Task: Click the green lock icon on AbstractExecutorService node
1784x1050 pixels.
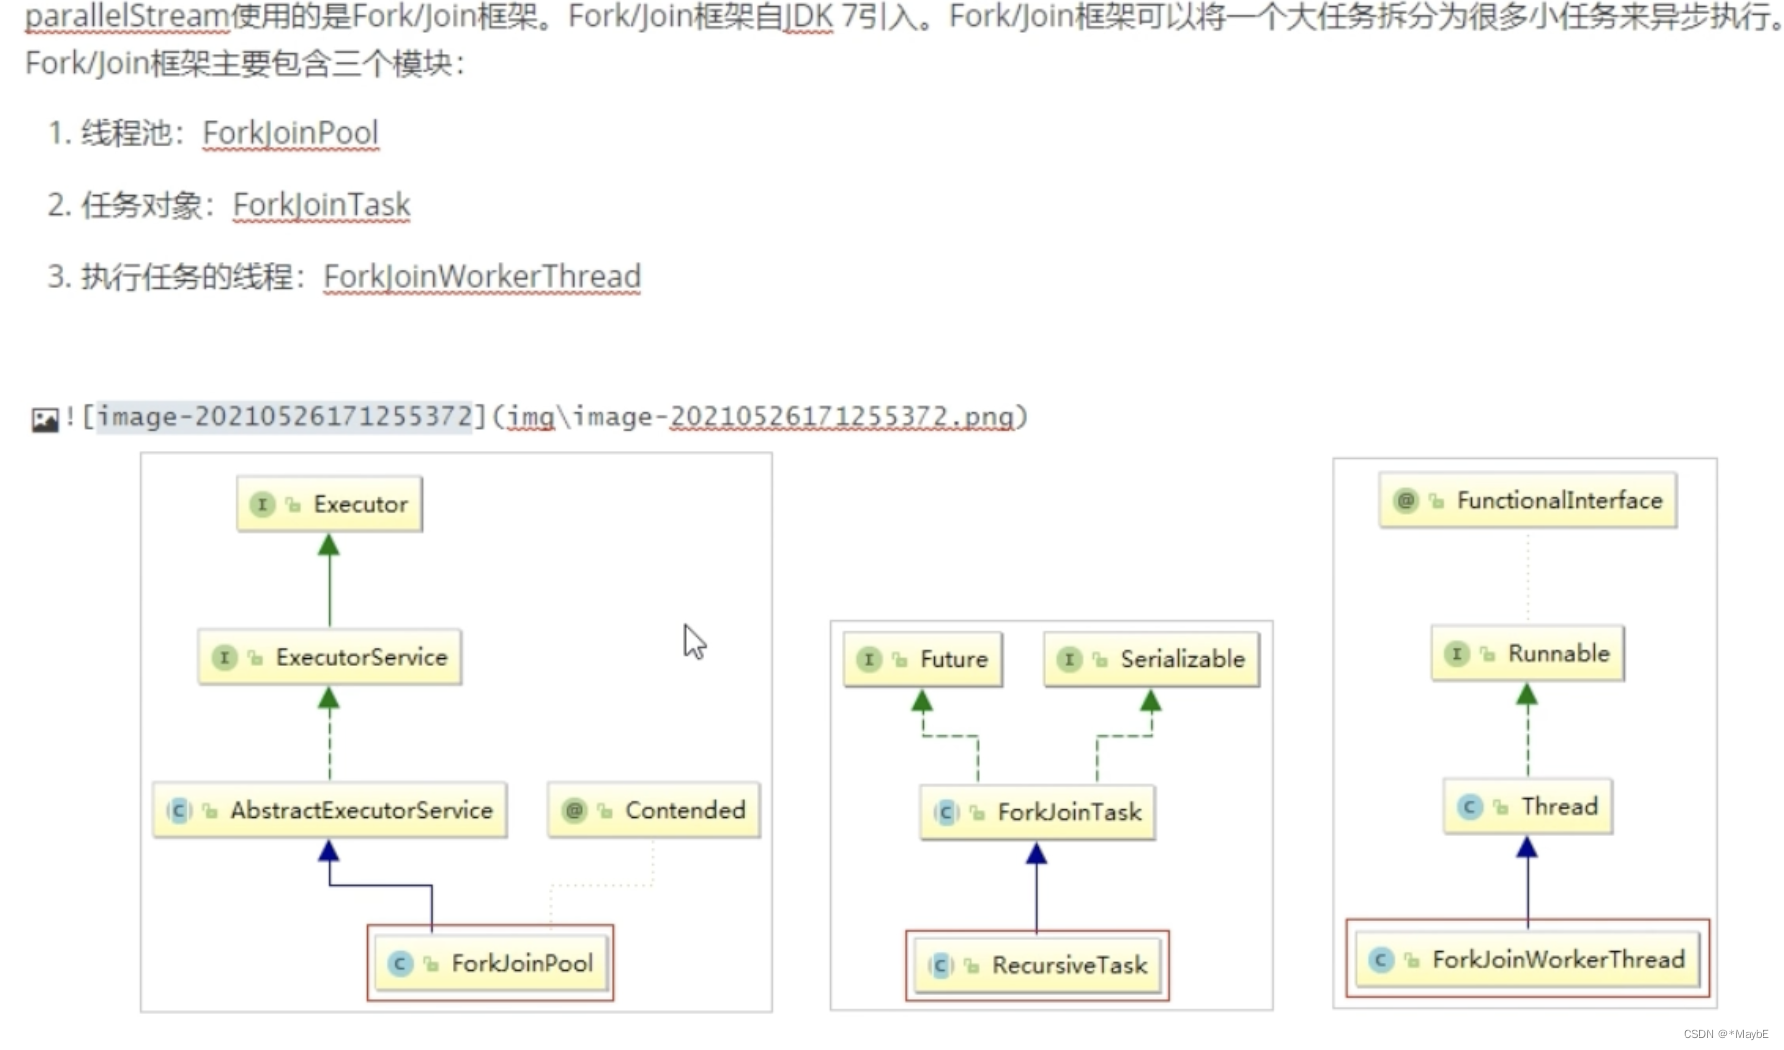Action: pyautogui.click(x=210, y=811)
